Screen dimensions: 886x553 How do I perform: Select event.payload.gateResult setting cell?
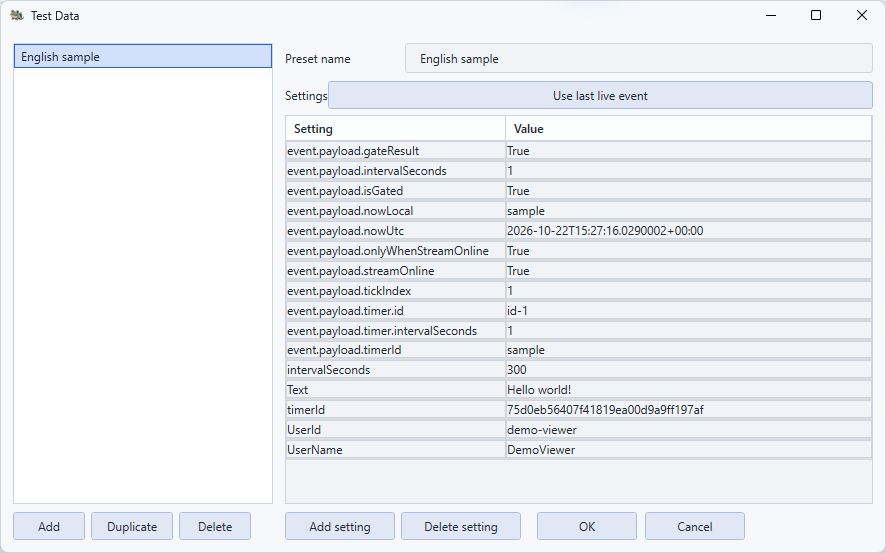click(x=396, y=151)
